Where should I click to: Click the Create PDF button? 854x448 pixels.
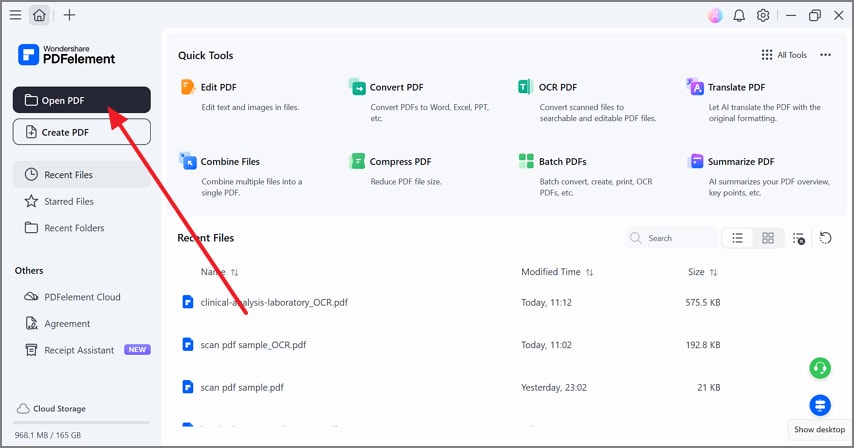82,132
